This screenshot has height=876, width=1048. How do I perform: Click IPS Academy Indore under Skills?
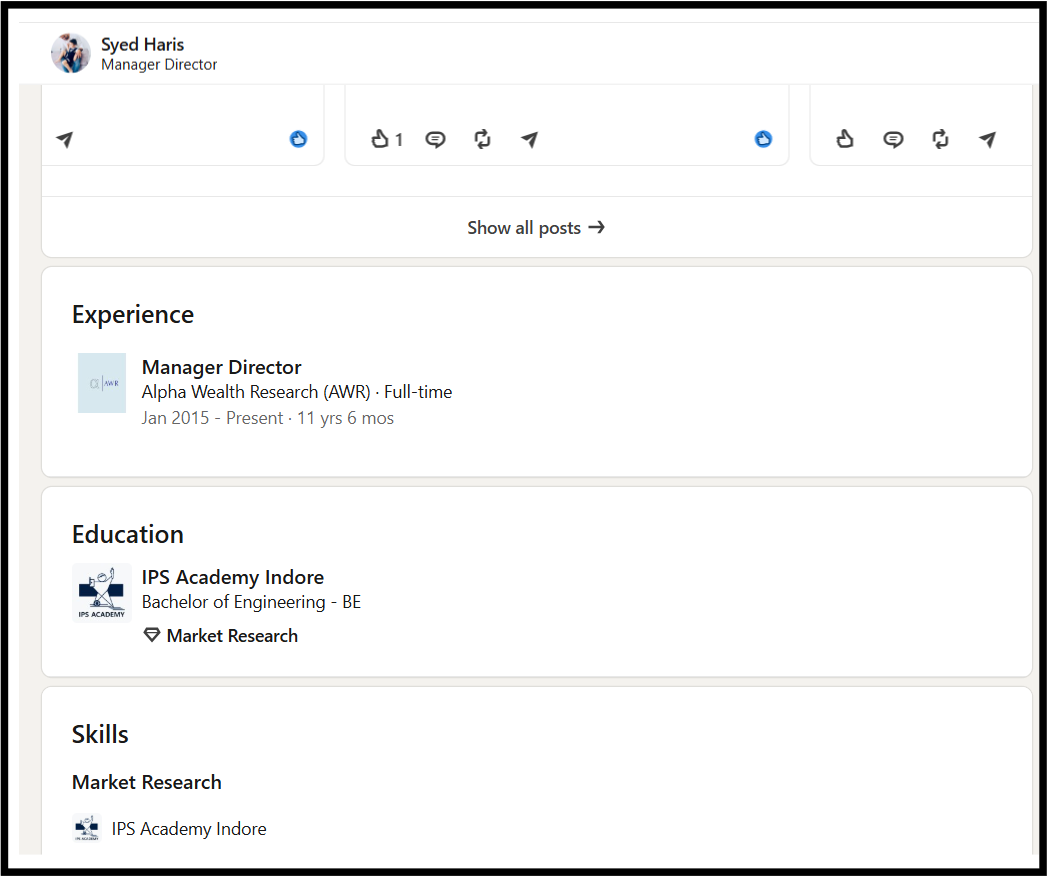(x=188, y=829)
